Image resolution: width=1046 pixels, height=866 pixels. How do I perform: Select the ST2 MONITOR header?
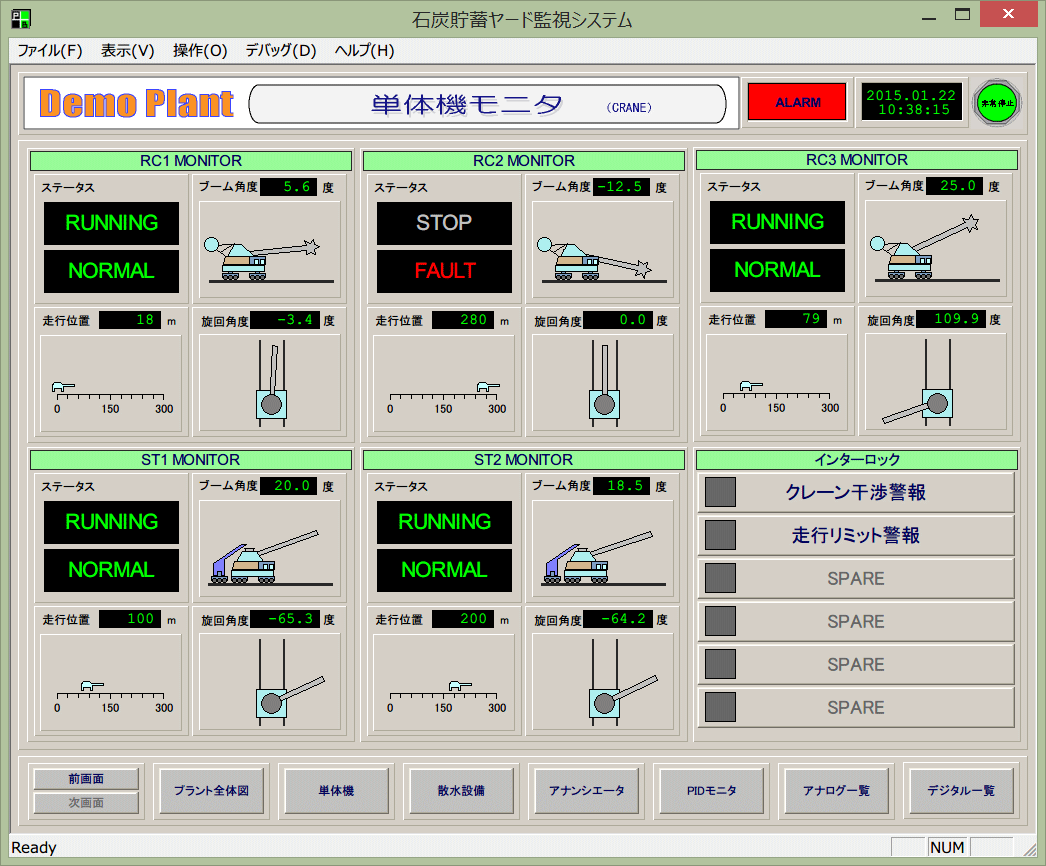524,460
